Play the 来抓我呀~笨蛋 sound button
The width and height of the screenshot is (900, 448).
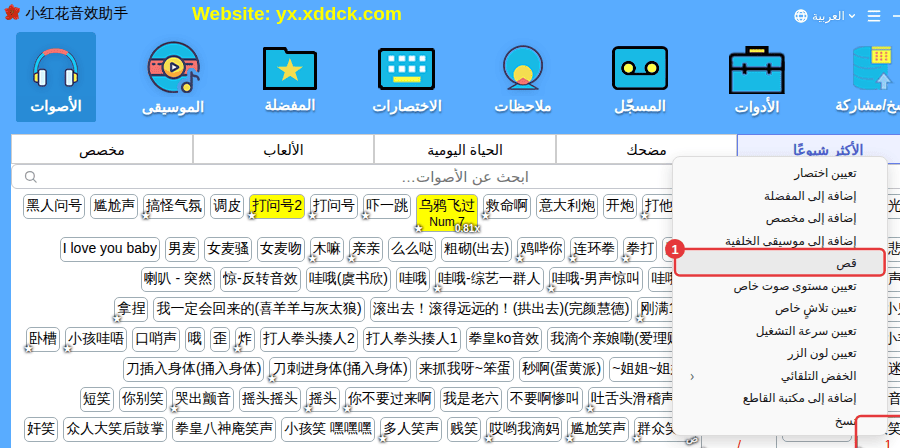point(465,369)
